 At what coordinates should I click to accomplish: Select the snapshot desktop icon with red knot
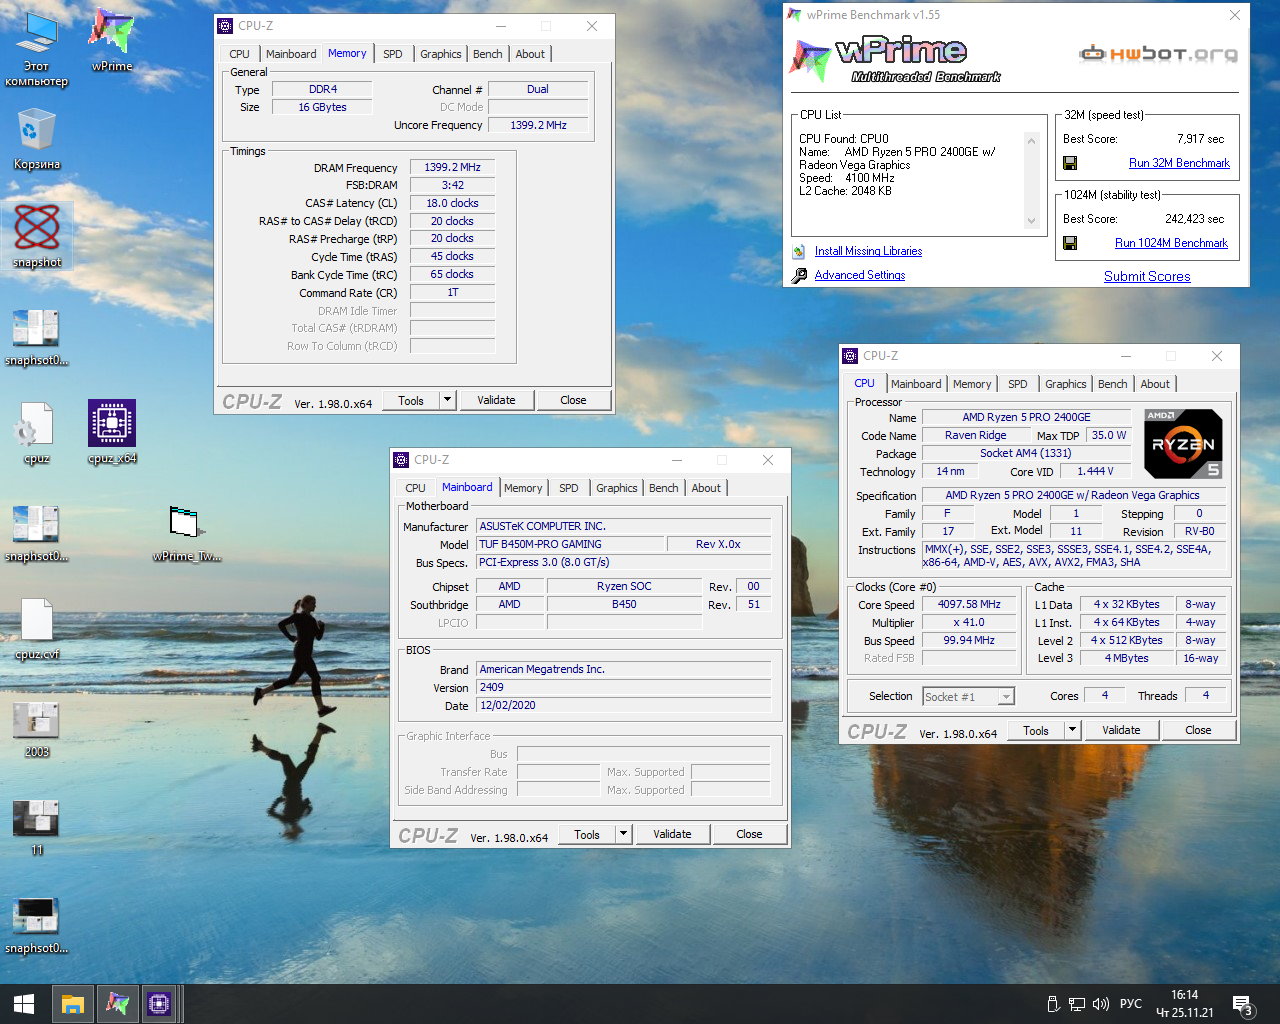pyautogui.click(x=37, y=236)
